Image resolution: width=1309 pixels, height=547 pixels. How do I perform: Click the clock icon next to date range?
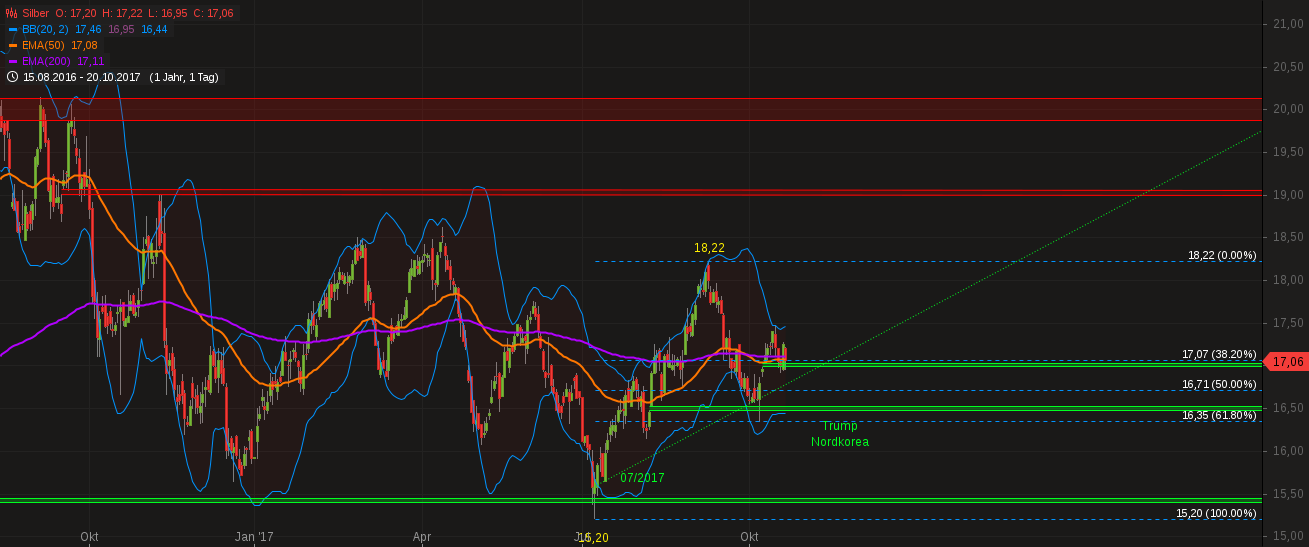(12, 77)
